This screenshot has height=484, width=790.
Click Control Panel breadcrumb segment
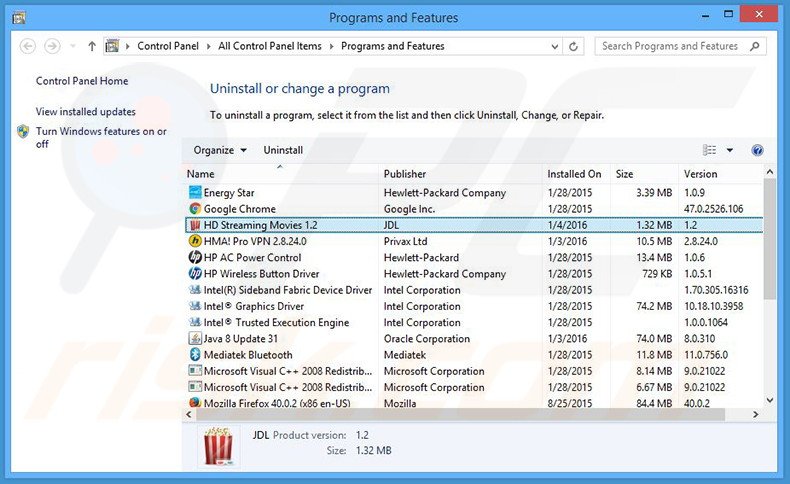(168, 46)
